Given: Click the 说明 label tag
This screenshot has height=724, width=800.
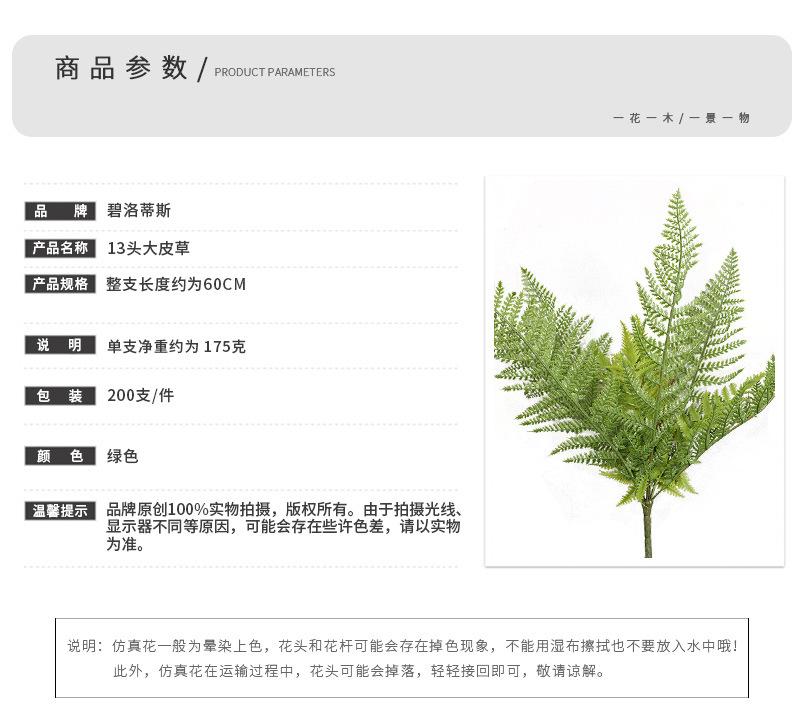Looking at the screenshot, I should [60, 345].
